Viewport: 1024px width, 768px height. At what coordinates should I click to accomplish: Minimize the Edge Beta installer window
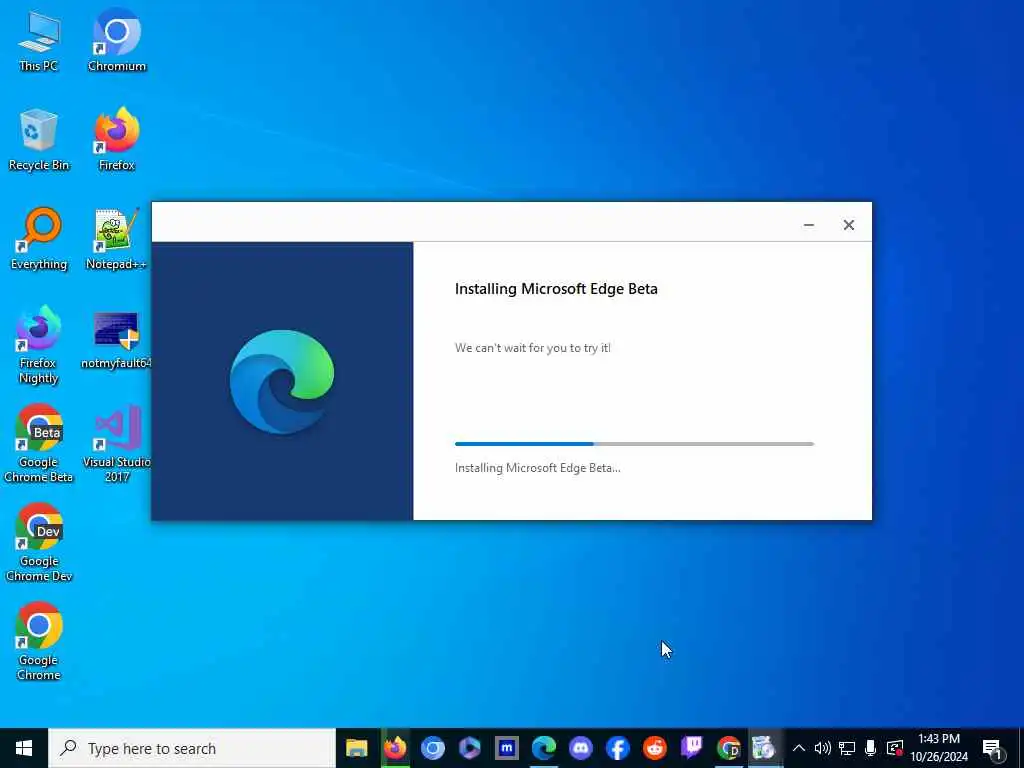808,225
